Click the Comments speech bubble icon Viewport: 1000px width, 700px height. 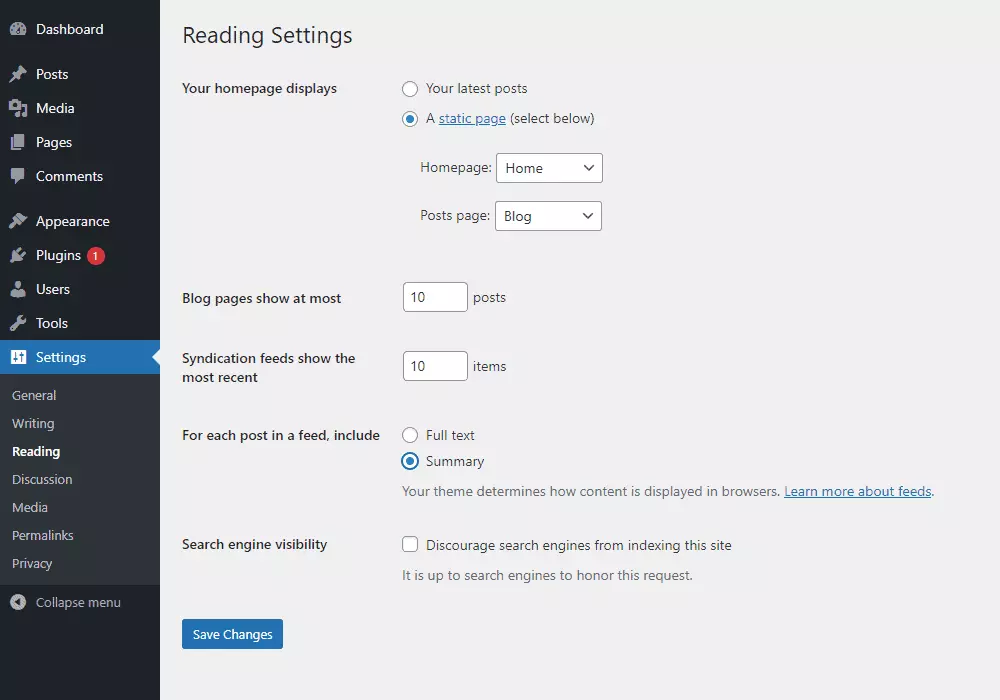[x=18, y=177]
